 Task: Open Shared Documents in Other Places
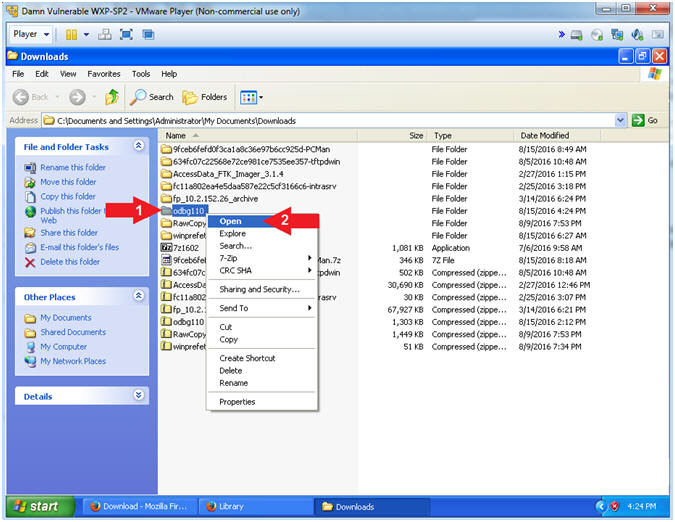[73, 333]
